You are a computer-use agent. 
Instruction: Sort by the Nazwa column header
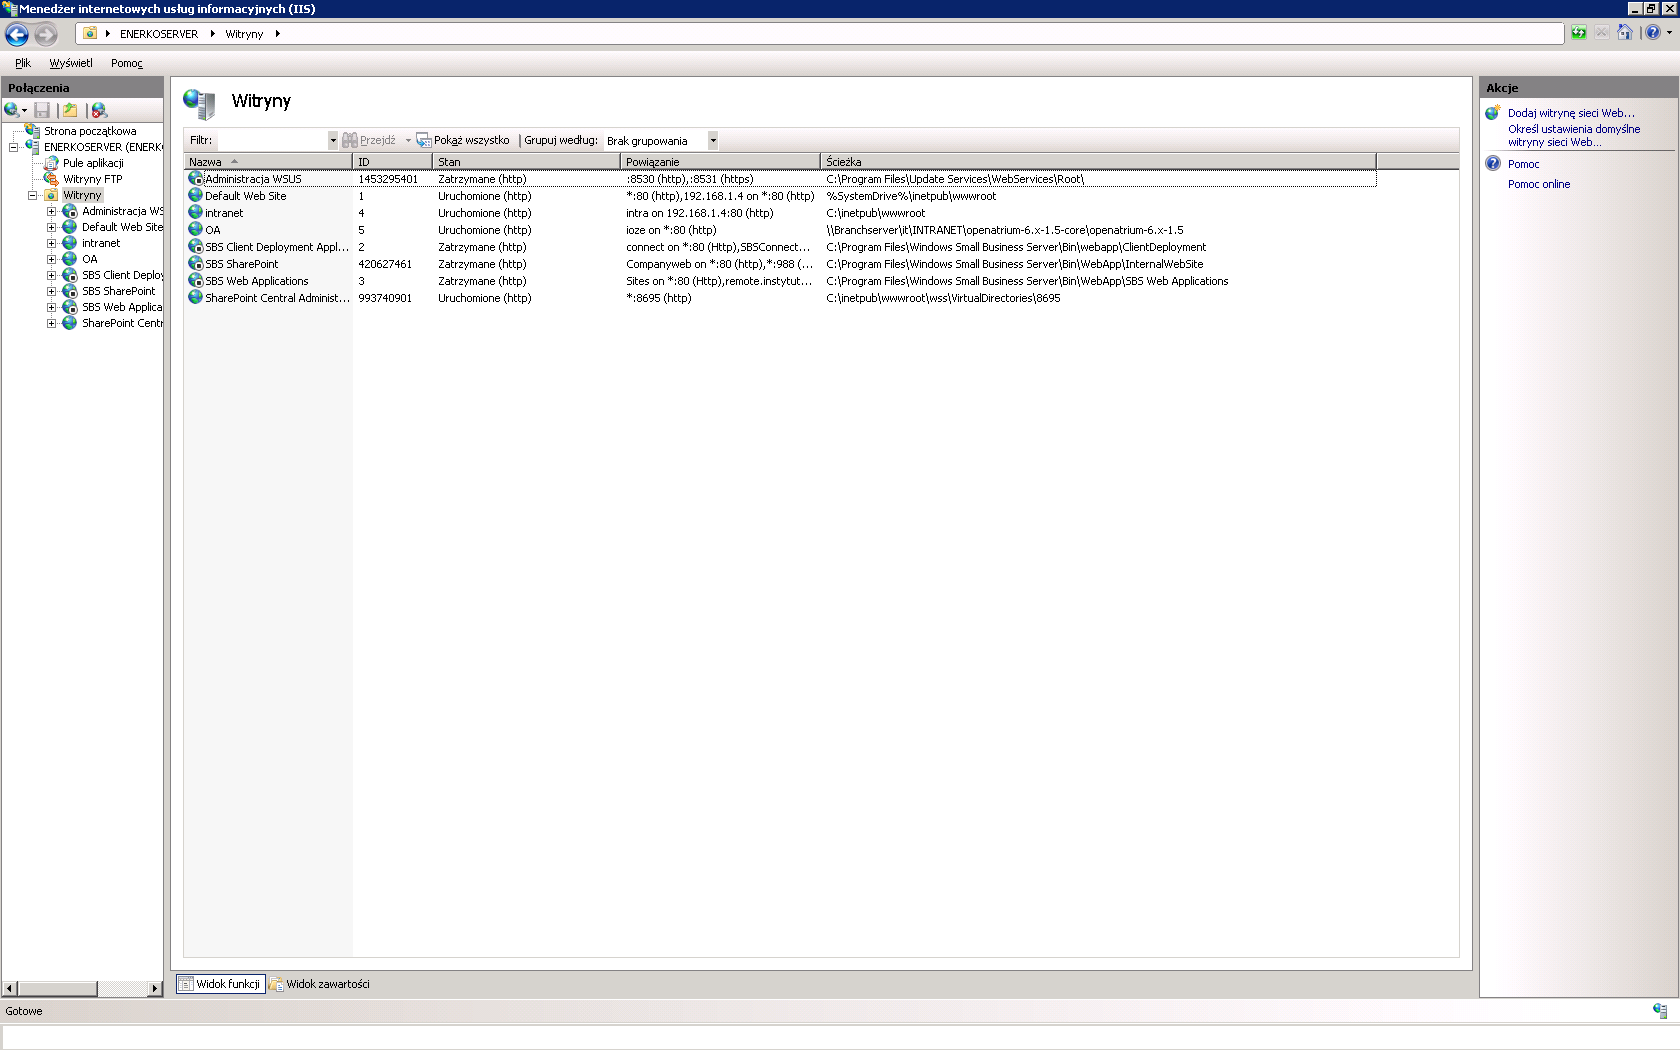pyautogui.click(x=268, y=161)
